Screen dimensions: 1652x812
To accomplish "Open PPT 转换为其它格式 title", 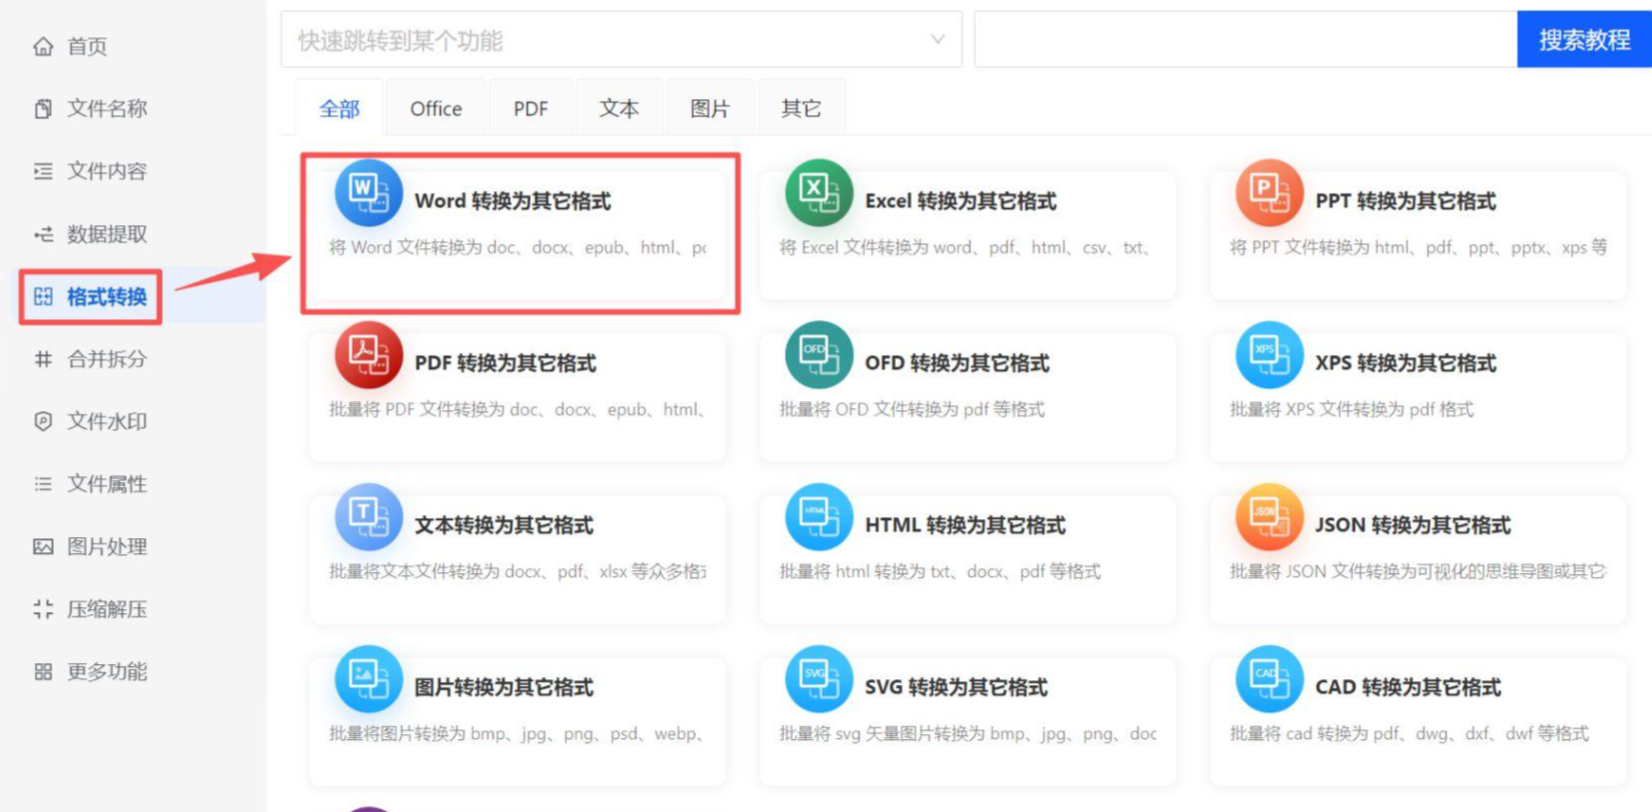I will 1405,201.
